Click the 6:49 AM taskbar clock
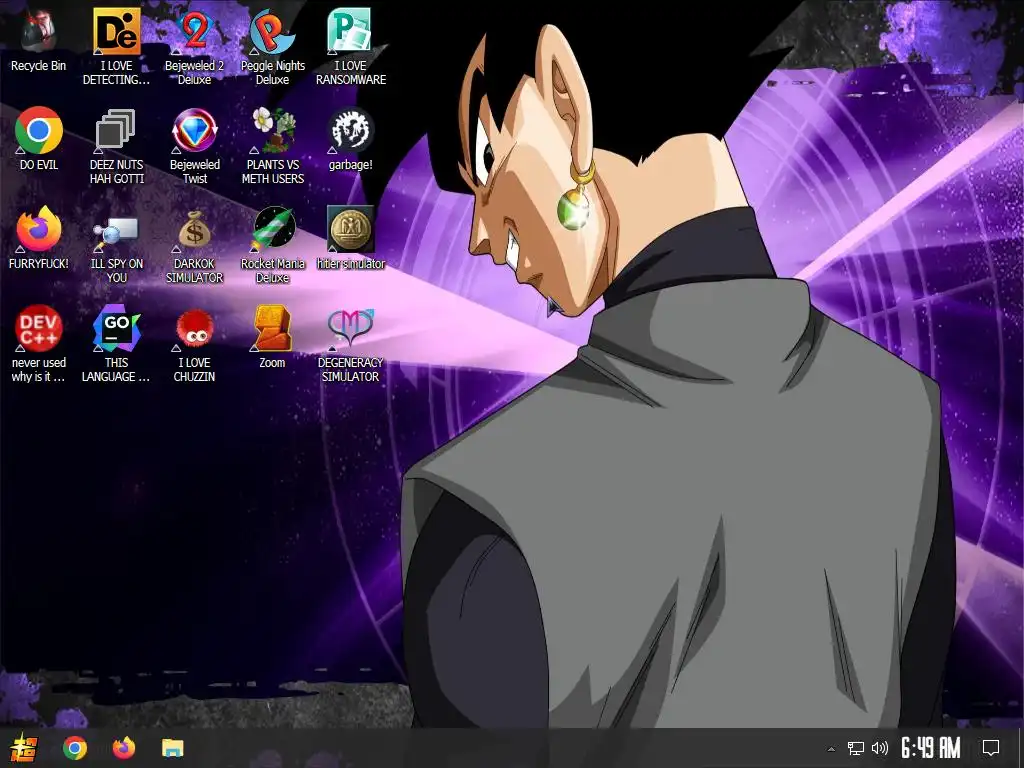1024x768 pixels. click(x=931, y=748)
